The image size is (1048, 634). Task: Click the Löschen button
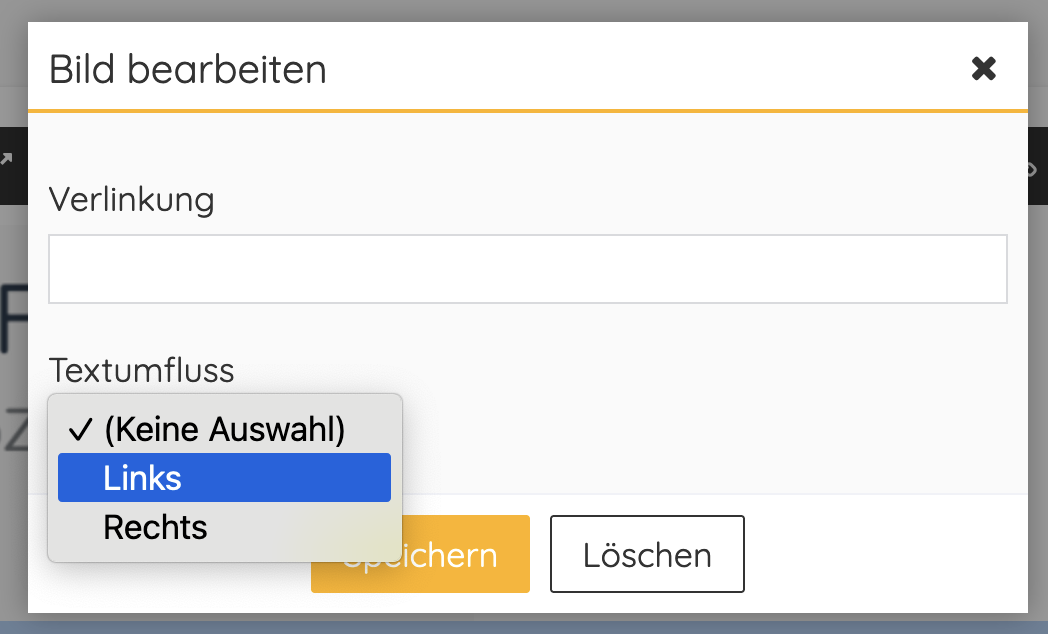pos(647,555)
